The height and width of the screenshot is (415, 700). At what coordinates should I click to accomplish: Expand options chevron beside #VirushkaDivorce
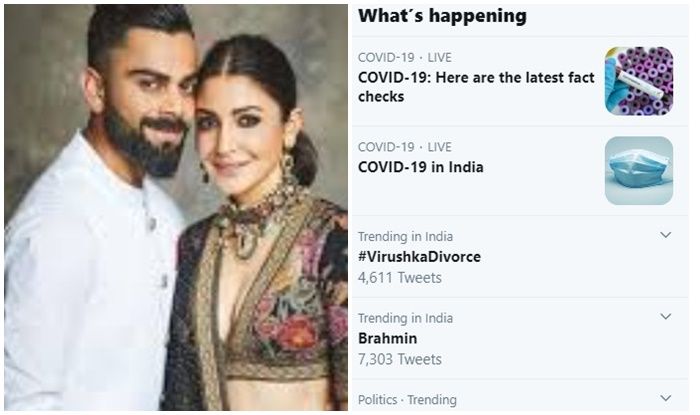point(666,235)
